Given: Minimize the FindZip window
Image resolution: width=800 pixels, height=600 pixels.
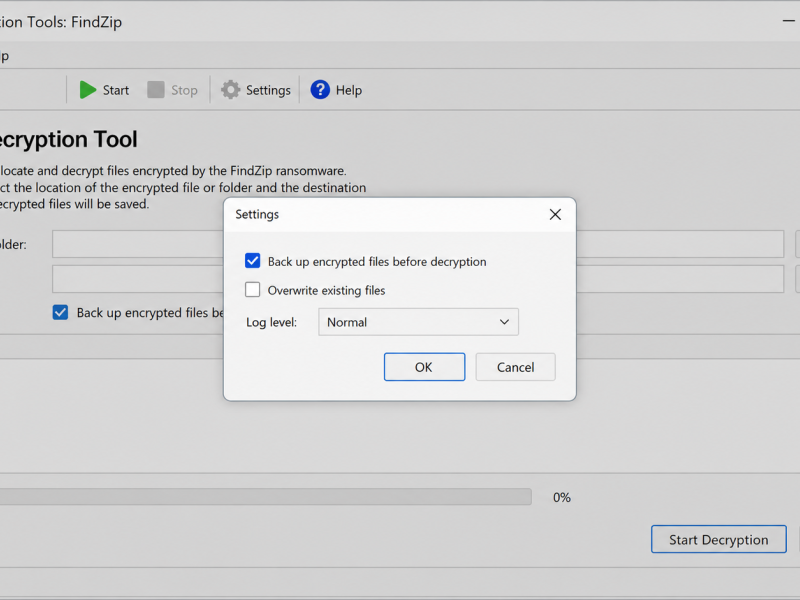Looking at the screenshot, I should pyautogui.click(x=789, y=21).
